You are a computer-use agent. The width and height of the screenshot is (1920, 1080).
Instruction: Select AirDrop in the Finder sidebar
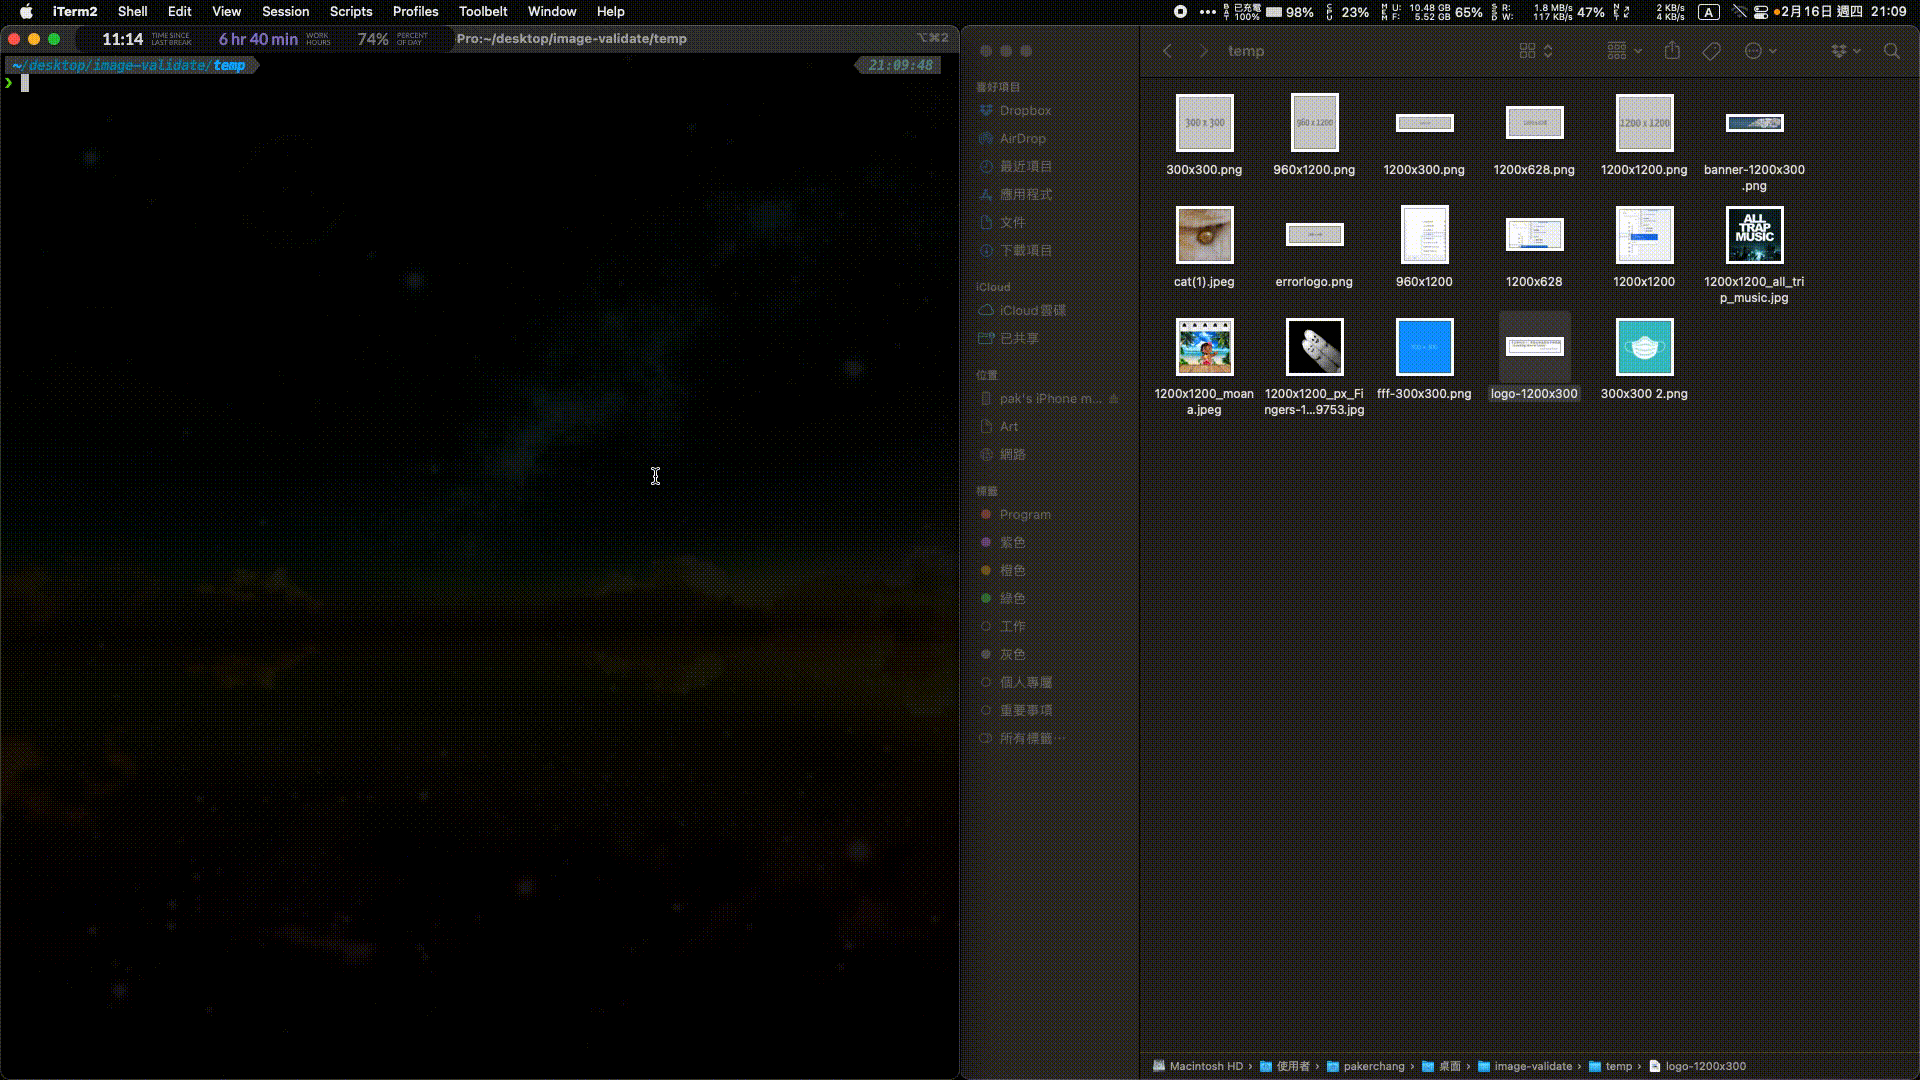tap(1022, 139)
